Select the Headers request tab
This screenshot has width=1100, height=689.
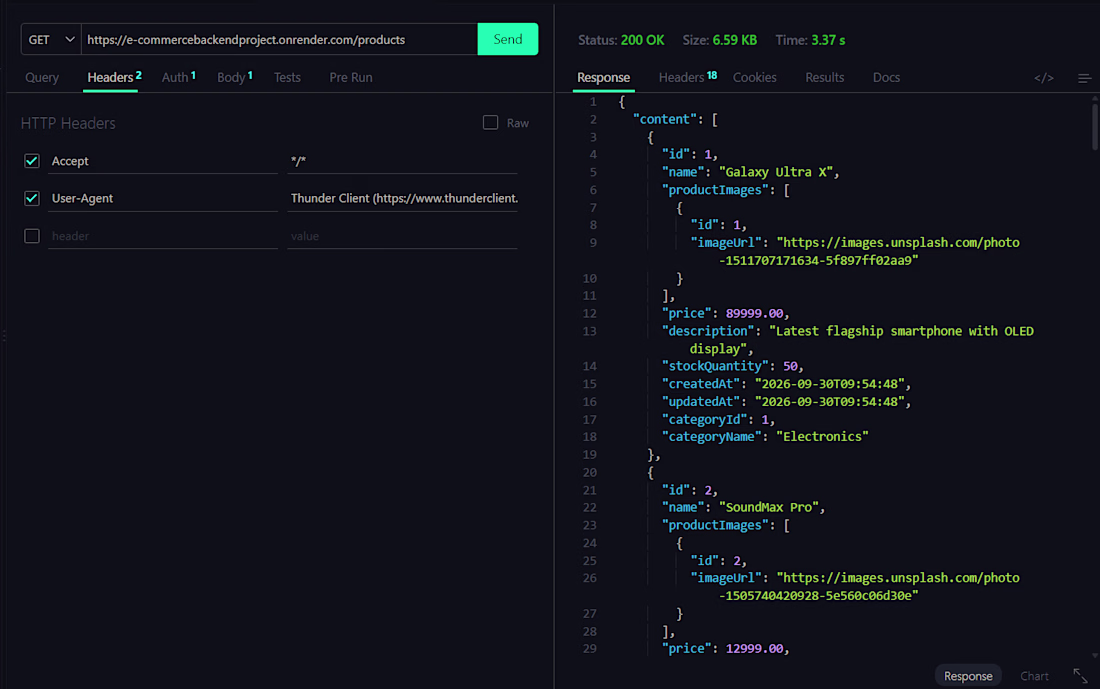point(114,77)
